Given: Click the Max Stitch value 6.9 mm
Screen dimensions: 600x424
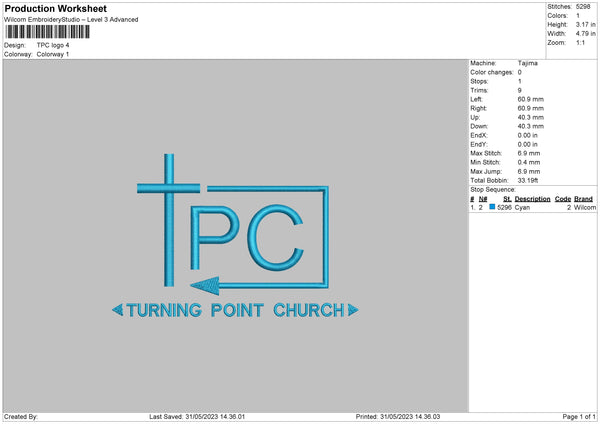Looking at the screenshot, I should pos(529,153).
